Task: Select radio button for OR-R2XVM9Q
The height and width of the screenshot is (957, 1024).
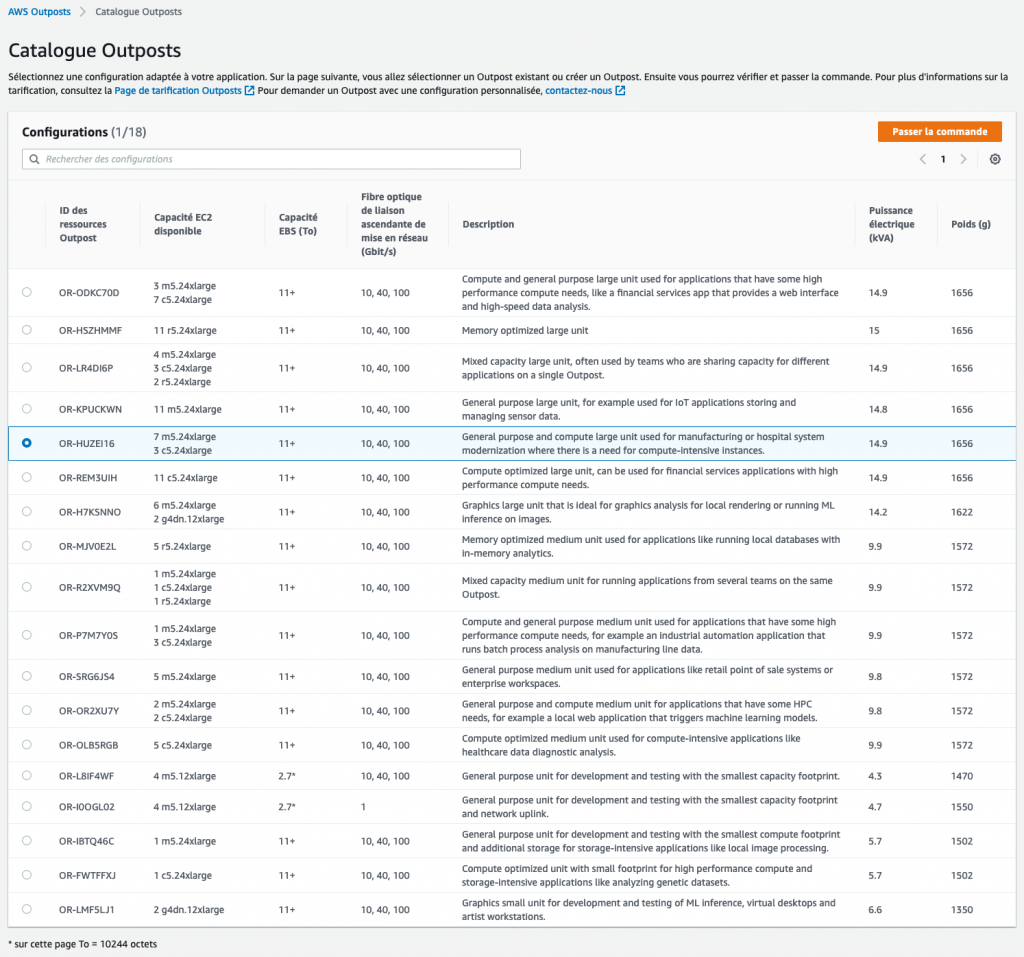Action: coord(27,587)
